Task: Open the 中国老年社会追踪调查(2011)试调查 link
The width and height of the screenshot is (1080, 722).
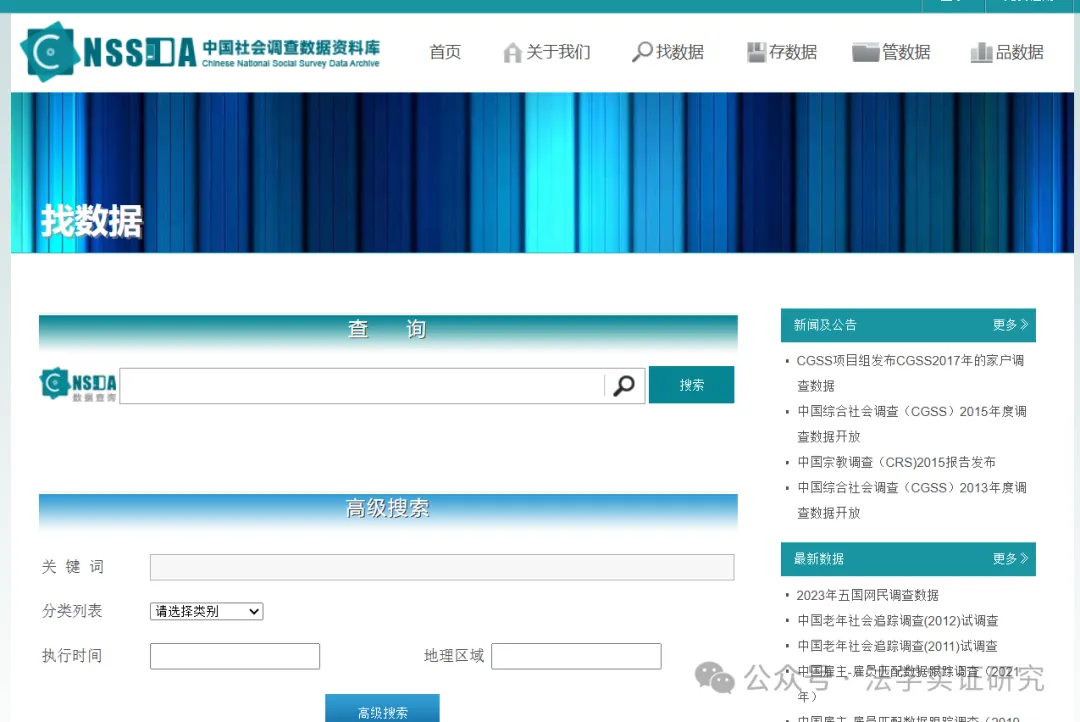Action: 897,646
